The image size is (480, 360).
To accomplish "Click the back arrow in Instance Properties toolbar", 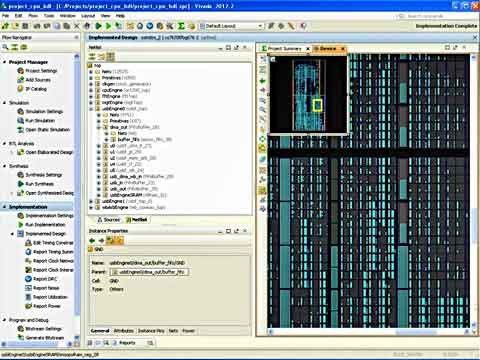I will [x=92, y=241].
